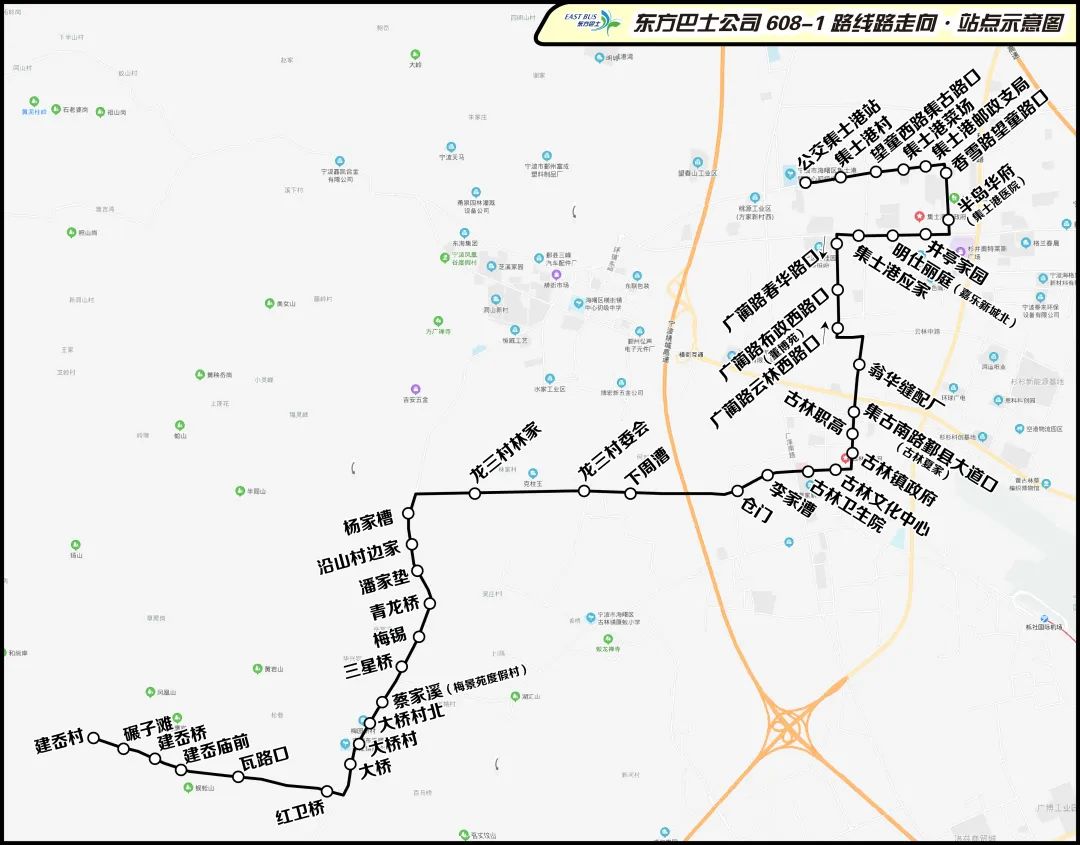Viewport: 1080px width, 845px height.
Task: Click the green 大岭 mountain marker icon
Action: click(415, 54)
